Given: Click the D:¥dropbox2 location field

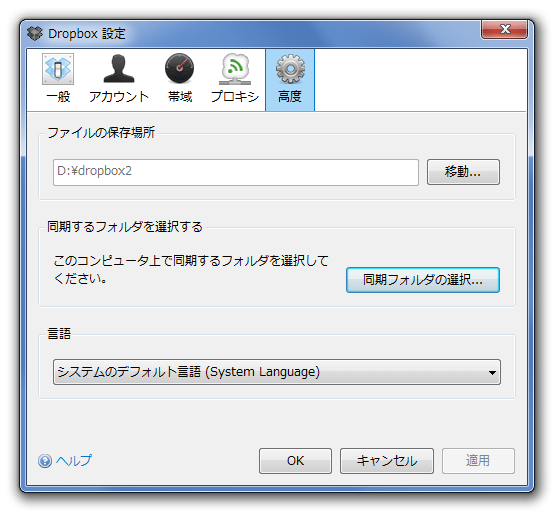Looking at the screenshot, I should tap(236, 172).
